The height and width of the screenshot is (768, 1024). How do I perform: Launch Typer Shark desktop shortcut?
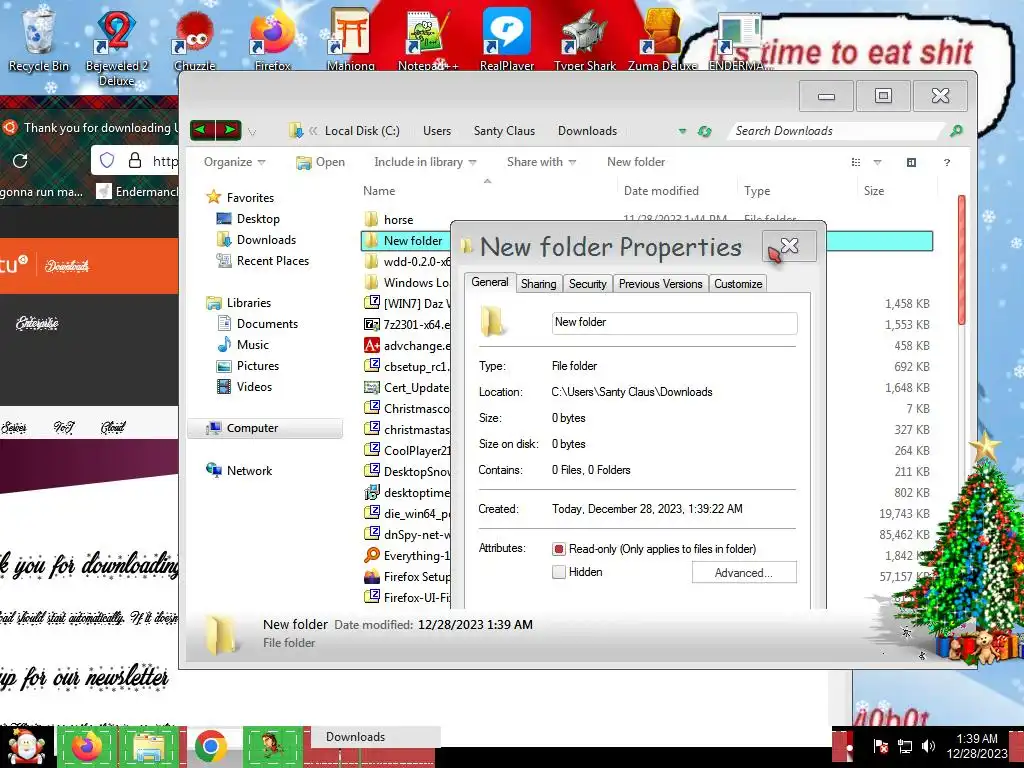point(584,39)
